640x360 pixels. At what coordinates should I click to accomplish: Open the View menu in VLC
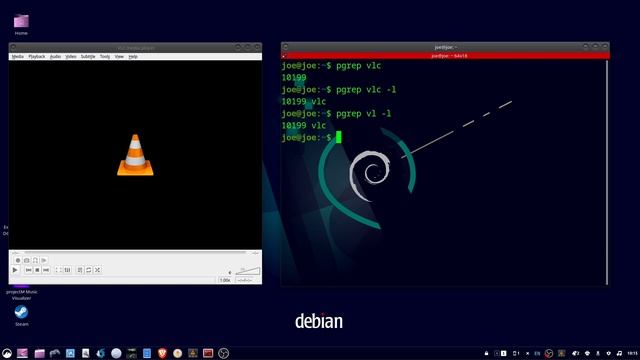[x=119, y=57]
